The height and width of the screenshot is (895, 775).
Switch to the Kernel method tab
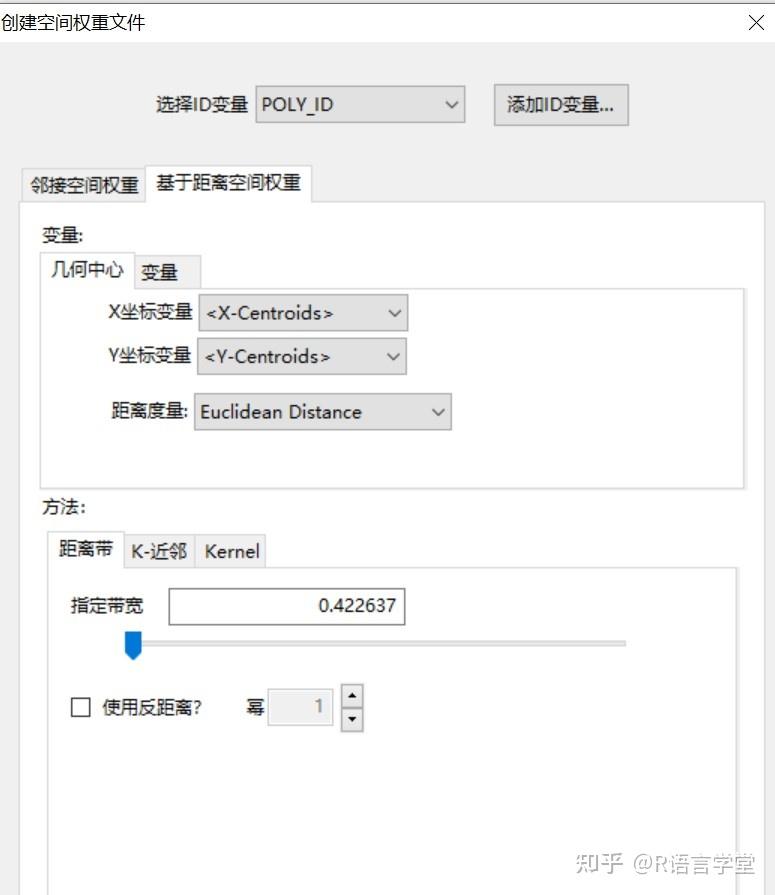230,550
